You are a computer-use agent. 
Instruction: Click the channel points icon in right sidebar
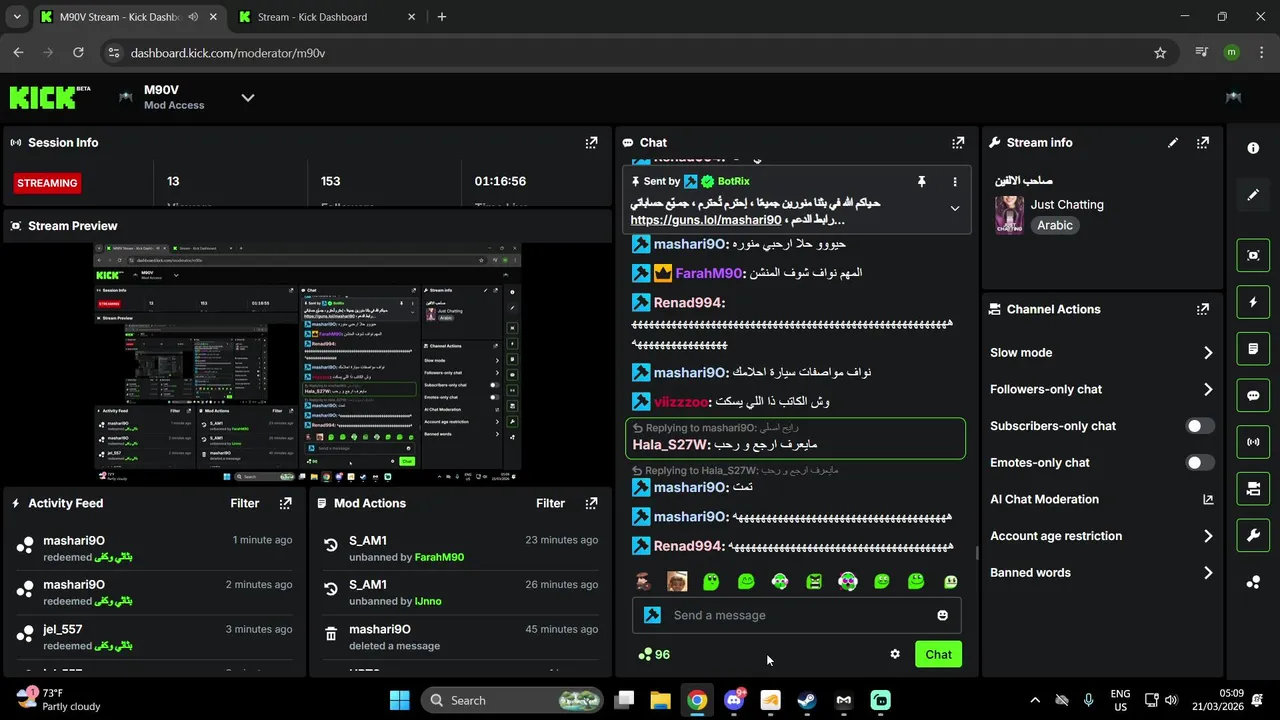[1253, 582]
